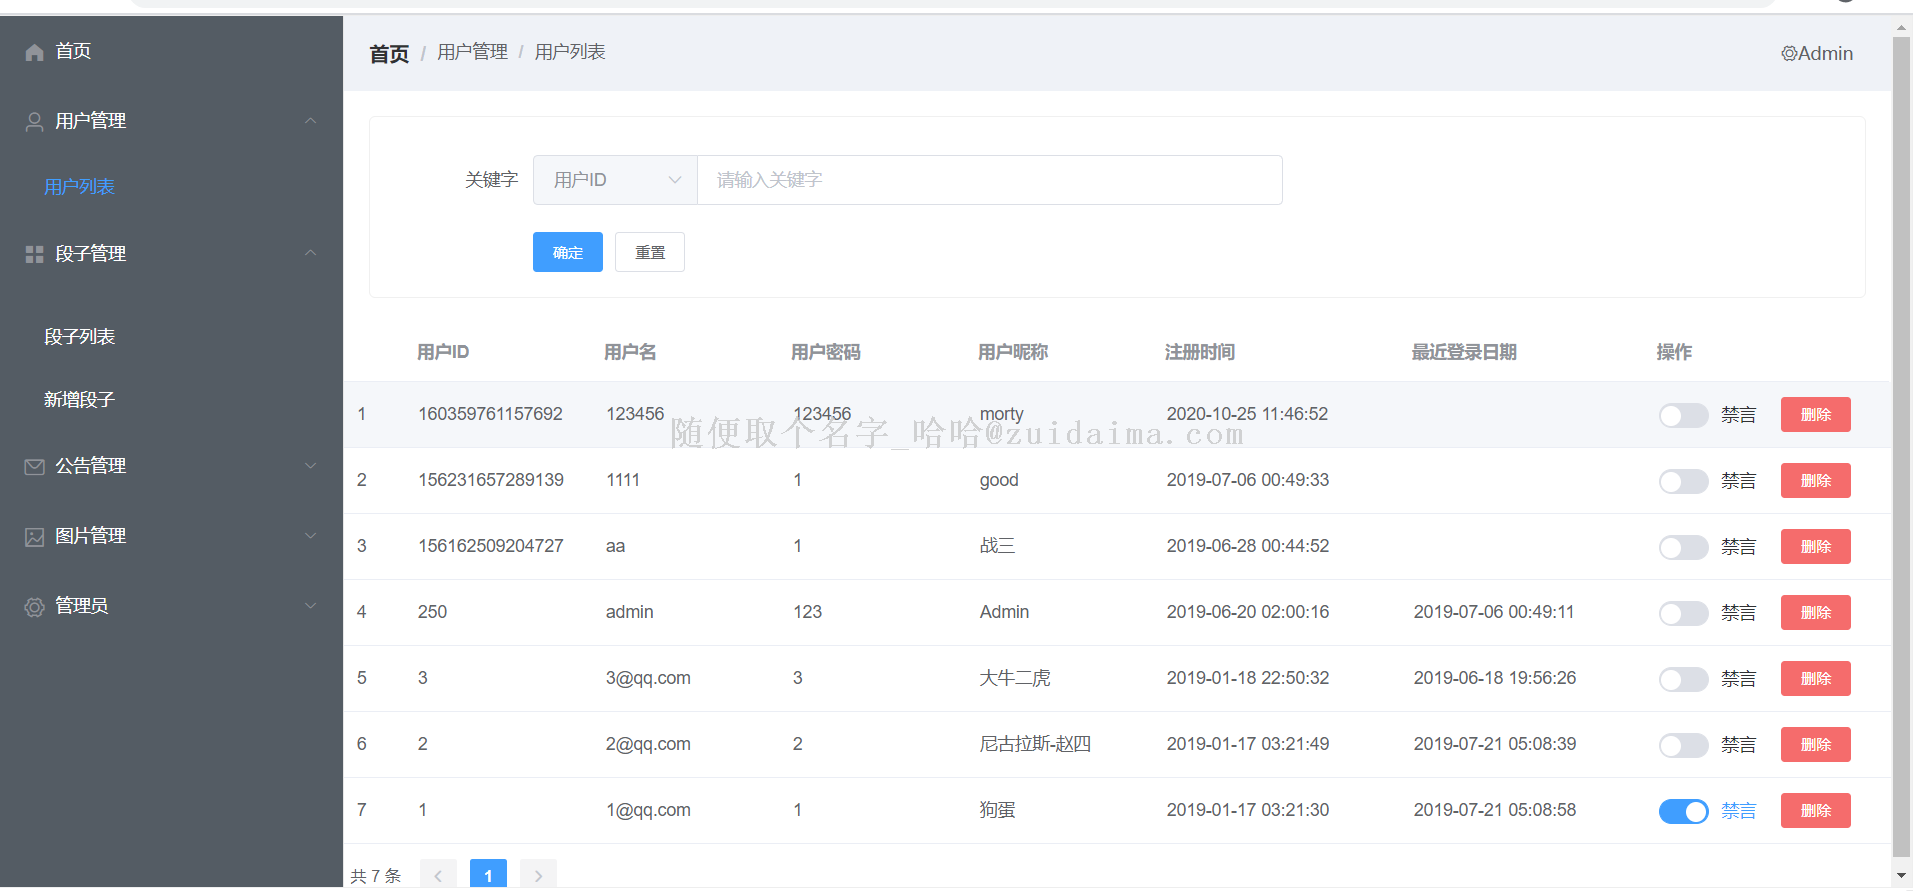Toggle mute switch for user 战三
This screenshot has width=1913, height=891.
[x=1683, y=547]
